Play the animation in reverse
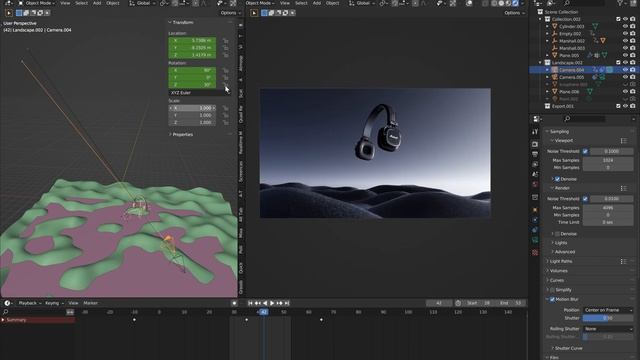The image size is (640, 360). coord(265,303)
